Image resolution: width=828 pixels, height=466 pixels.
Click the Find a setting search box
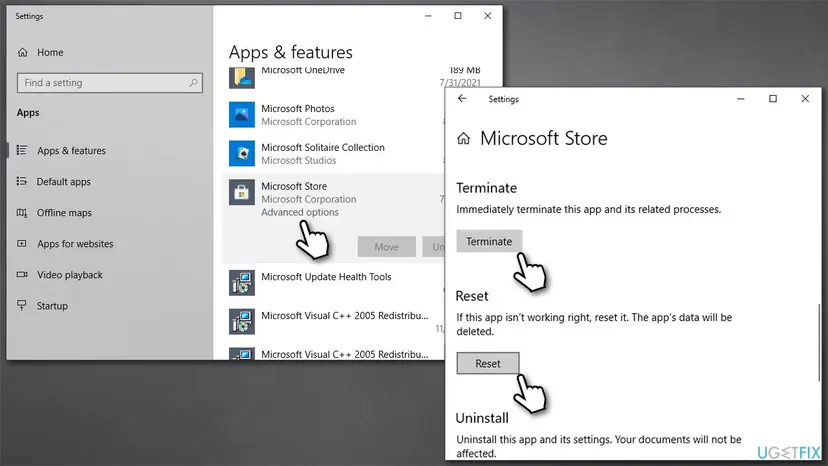point(110,83)
